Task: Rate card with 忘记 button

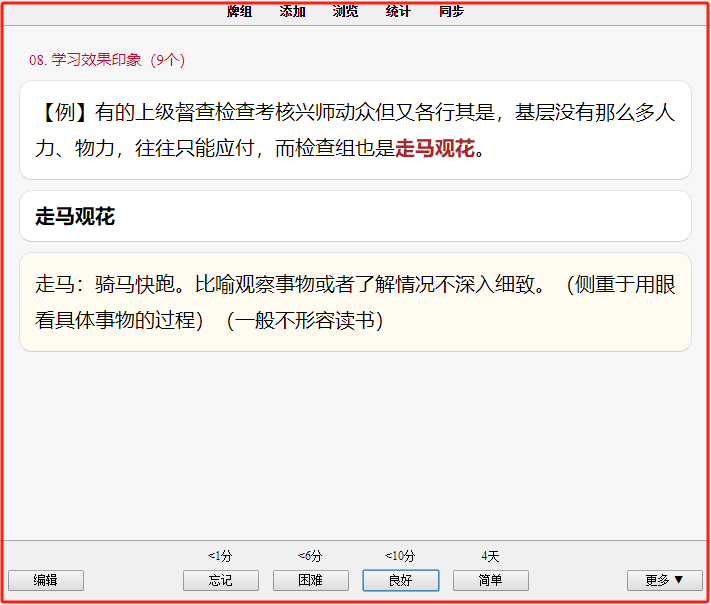Action: (221, 580)
